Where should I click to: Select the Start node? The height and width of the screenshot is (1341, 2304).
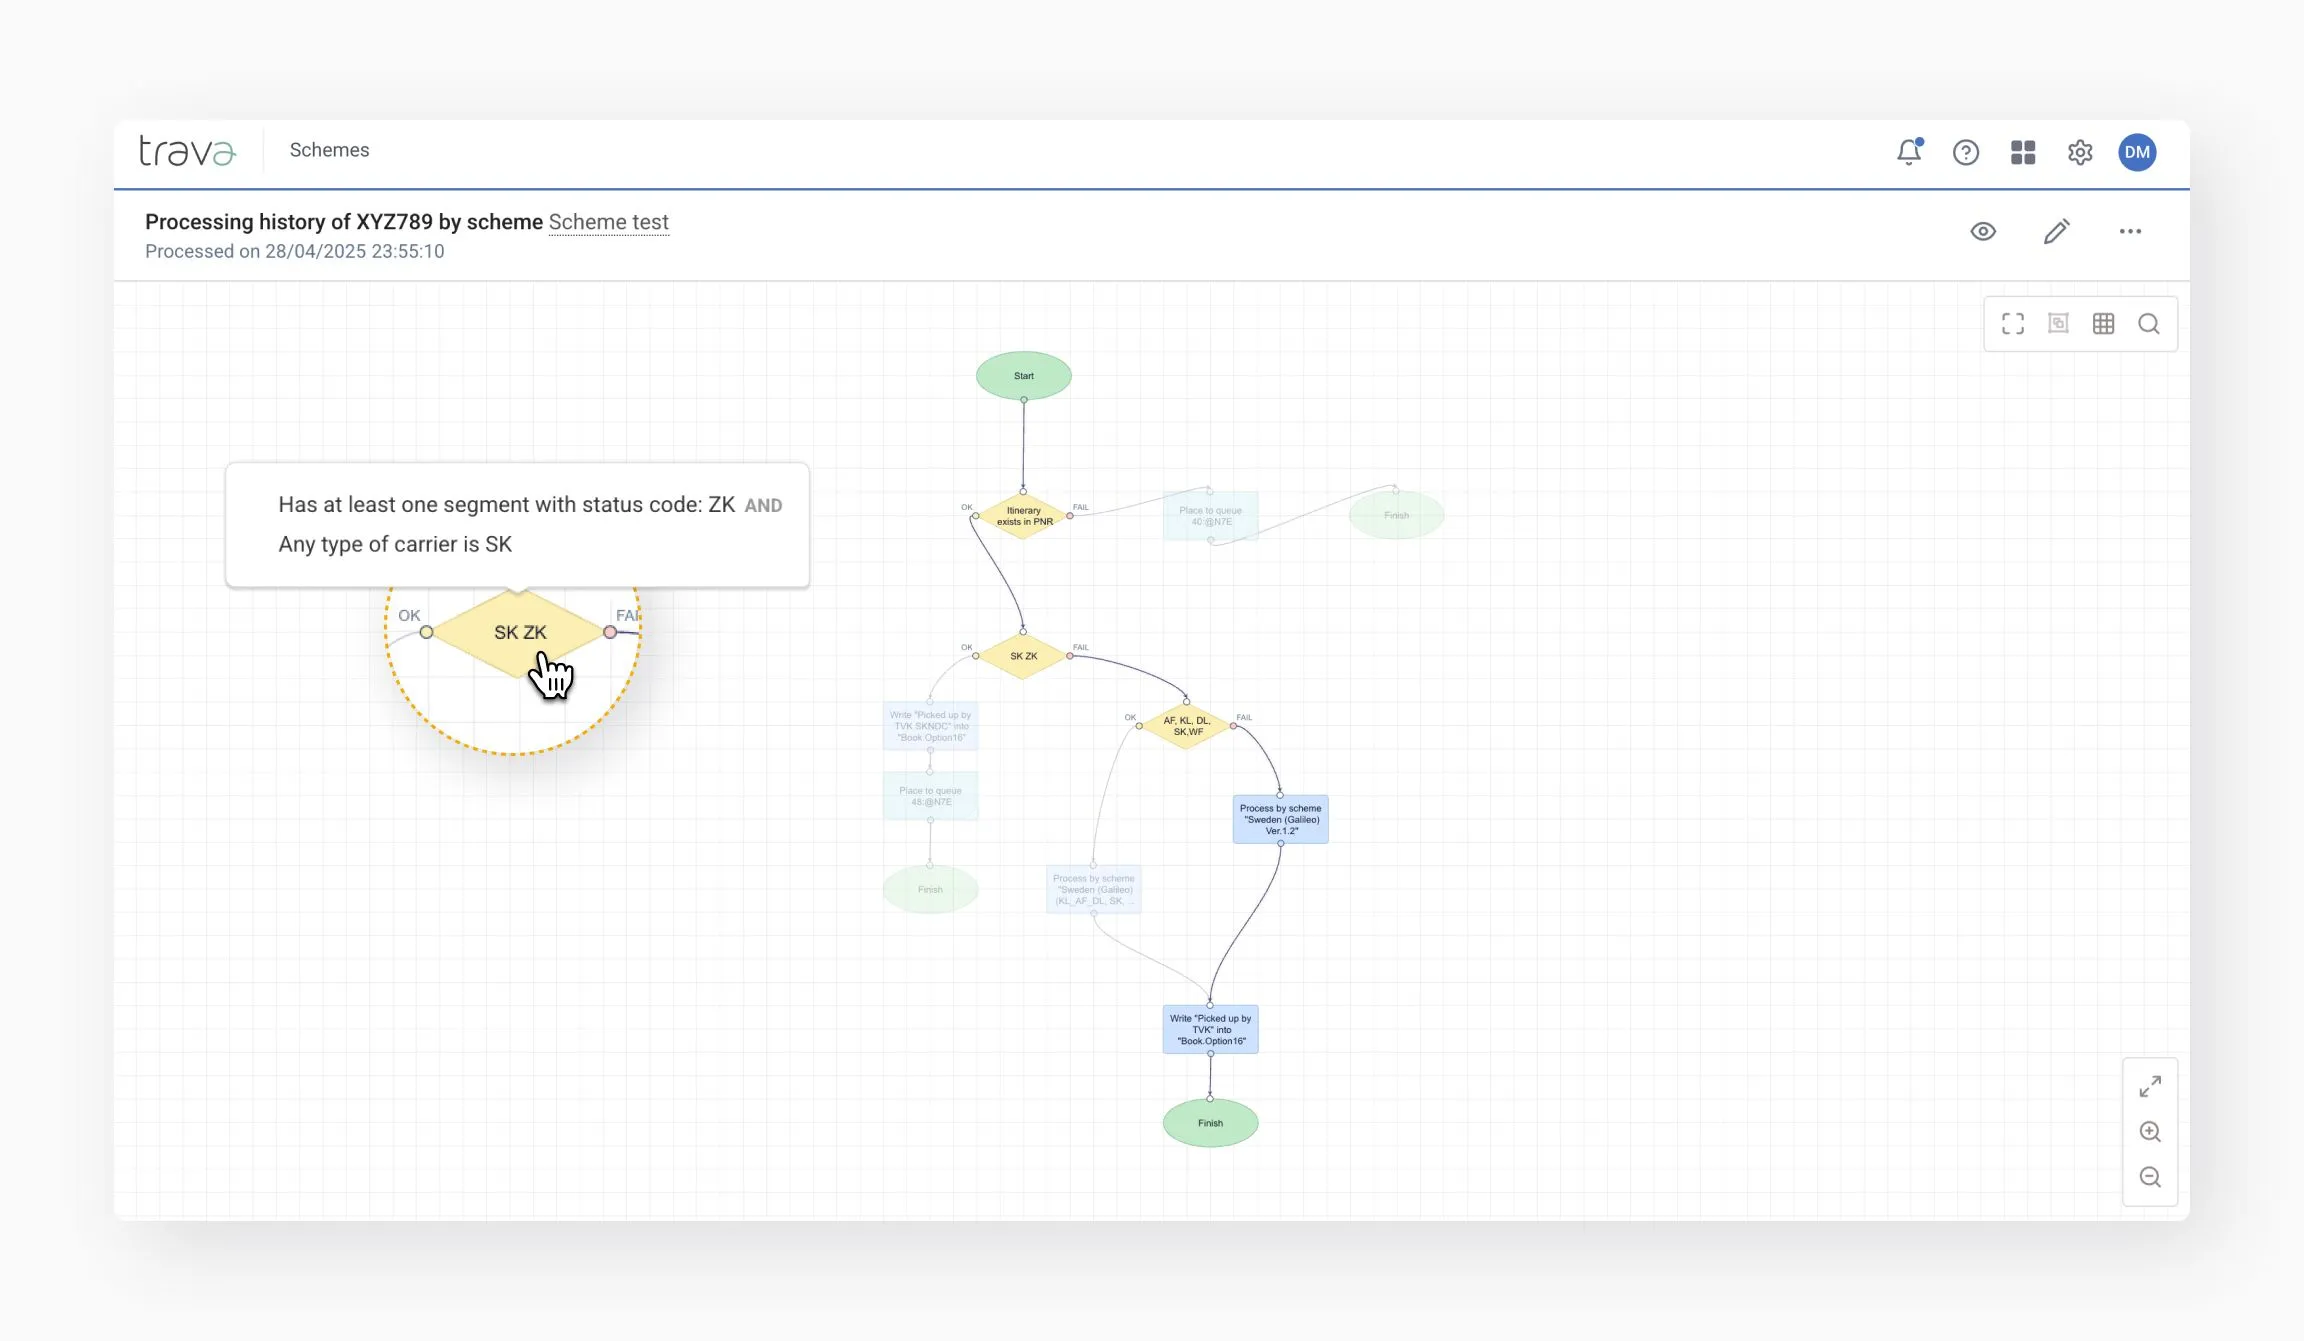1023,376
